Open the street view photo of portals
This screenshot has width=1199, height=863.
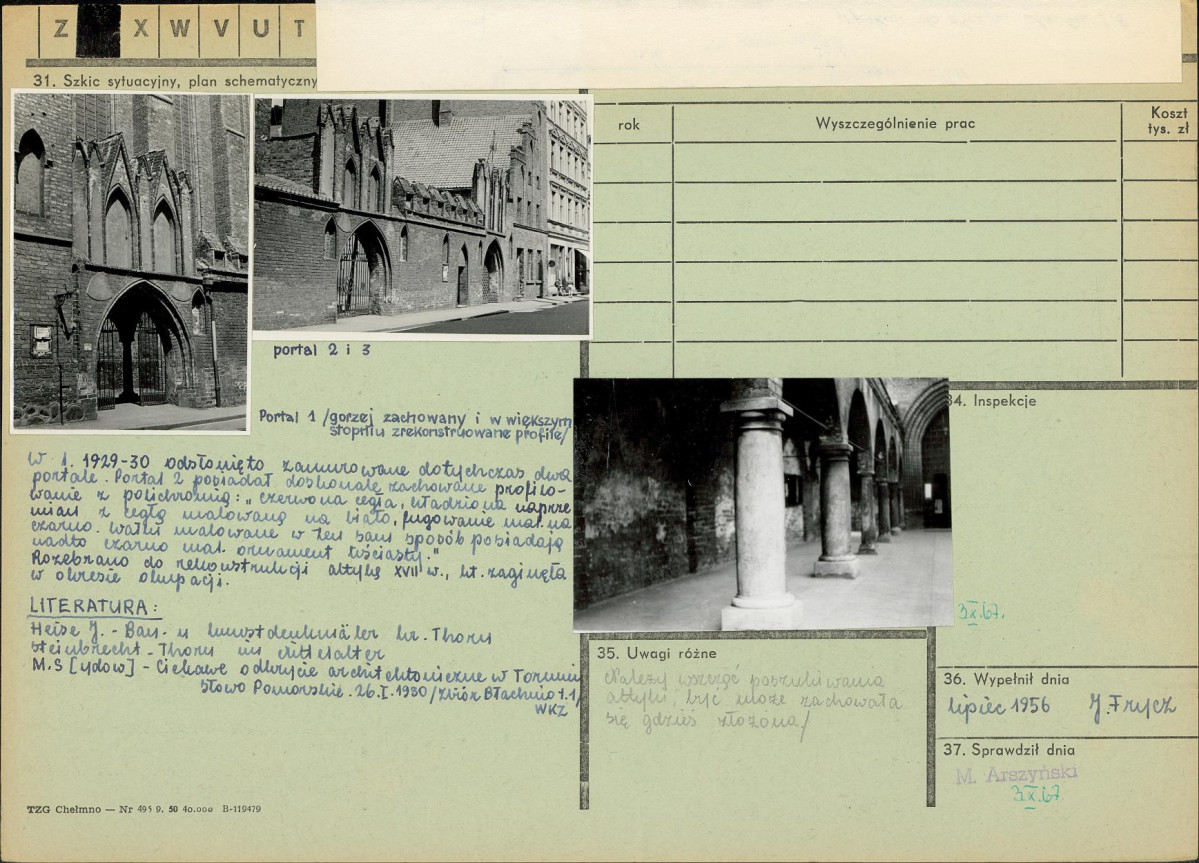point(421,216)
